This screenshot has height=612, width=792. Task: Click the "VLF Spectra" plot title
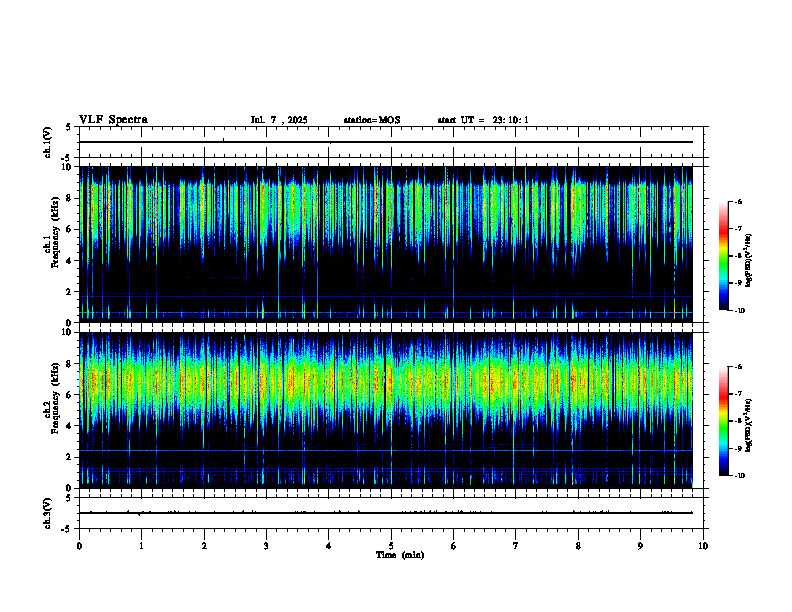pos(113,120)
